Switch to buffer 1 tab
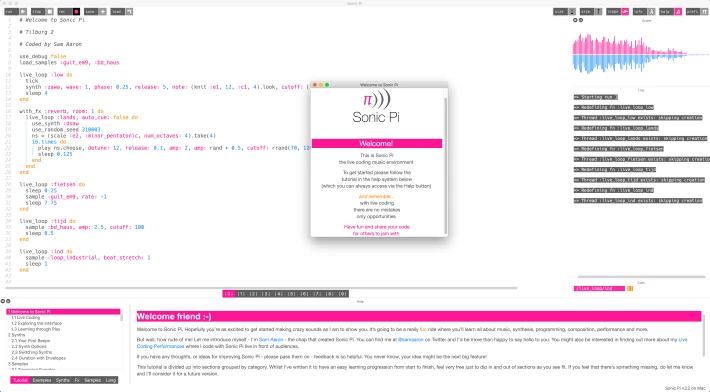710x392 pixels. pyautogui.click(x=241, y=294)
